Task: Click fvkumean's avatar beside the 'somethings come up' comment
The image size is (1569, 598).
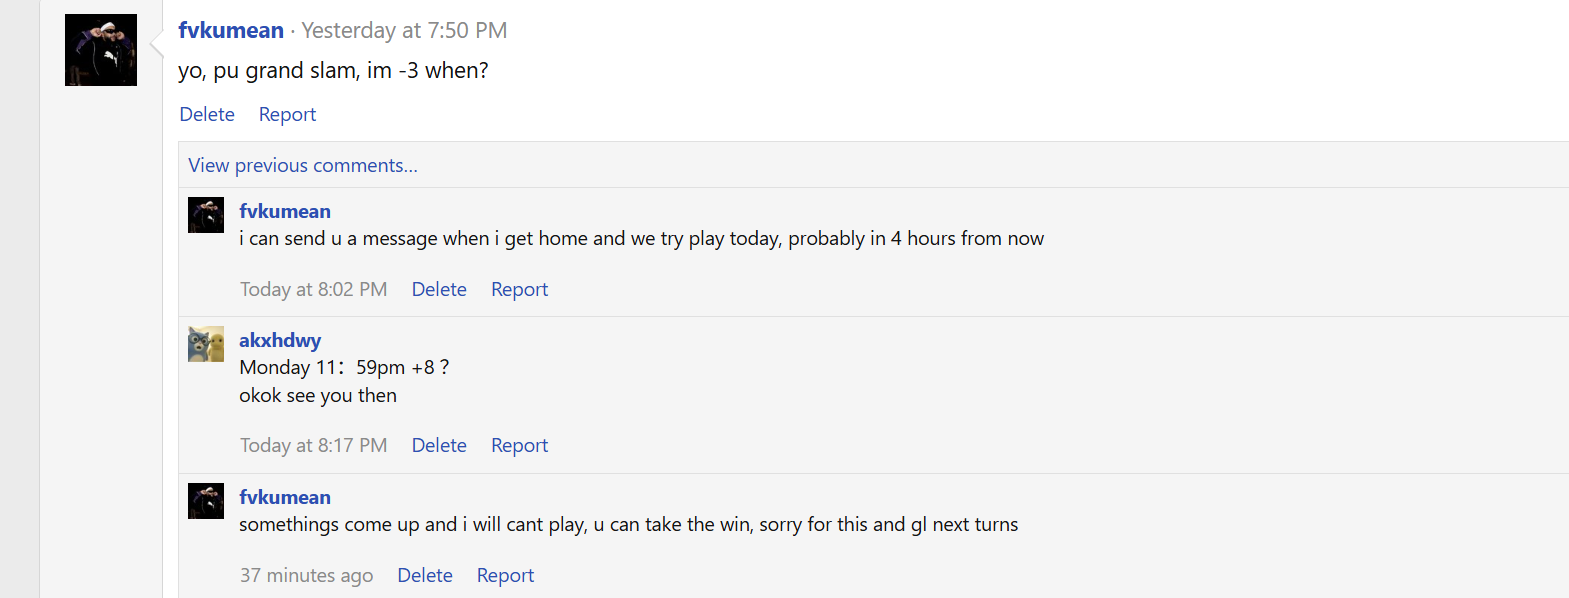Action: (206, 501)
